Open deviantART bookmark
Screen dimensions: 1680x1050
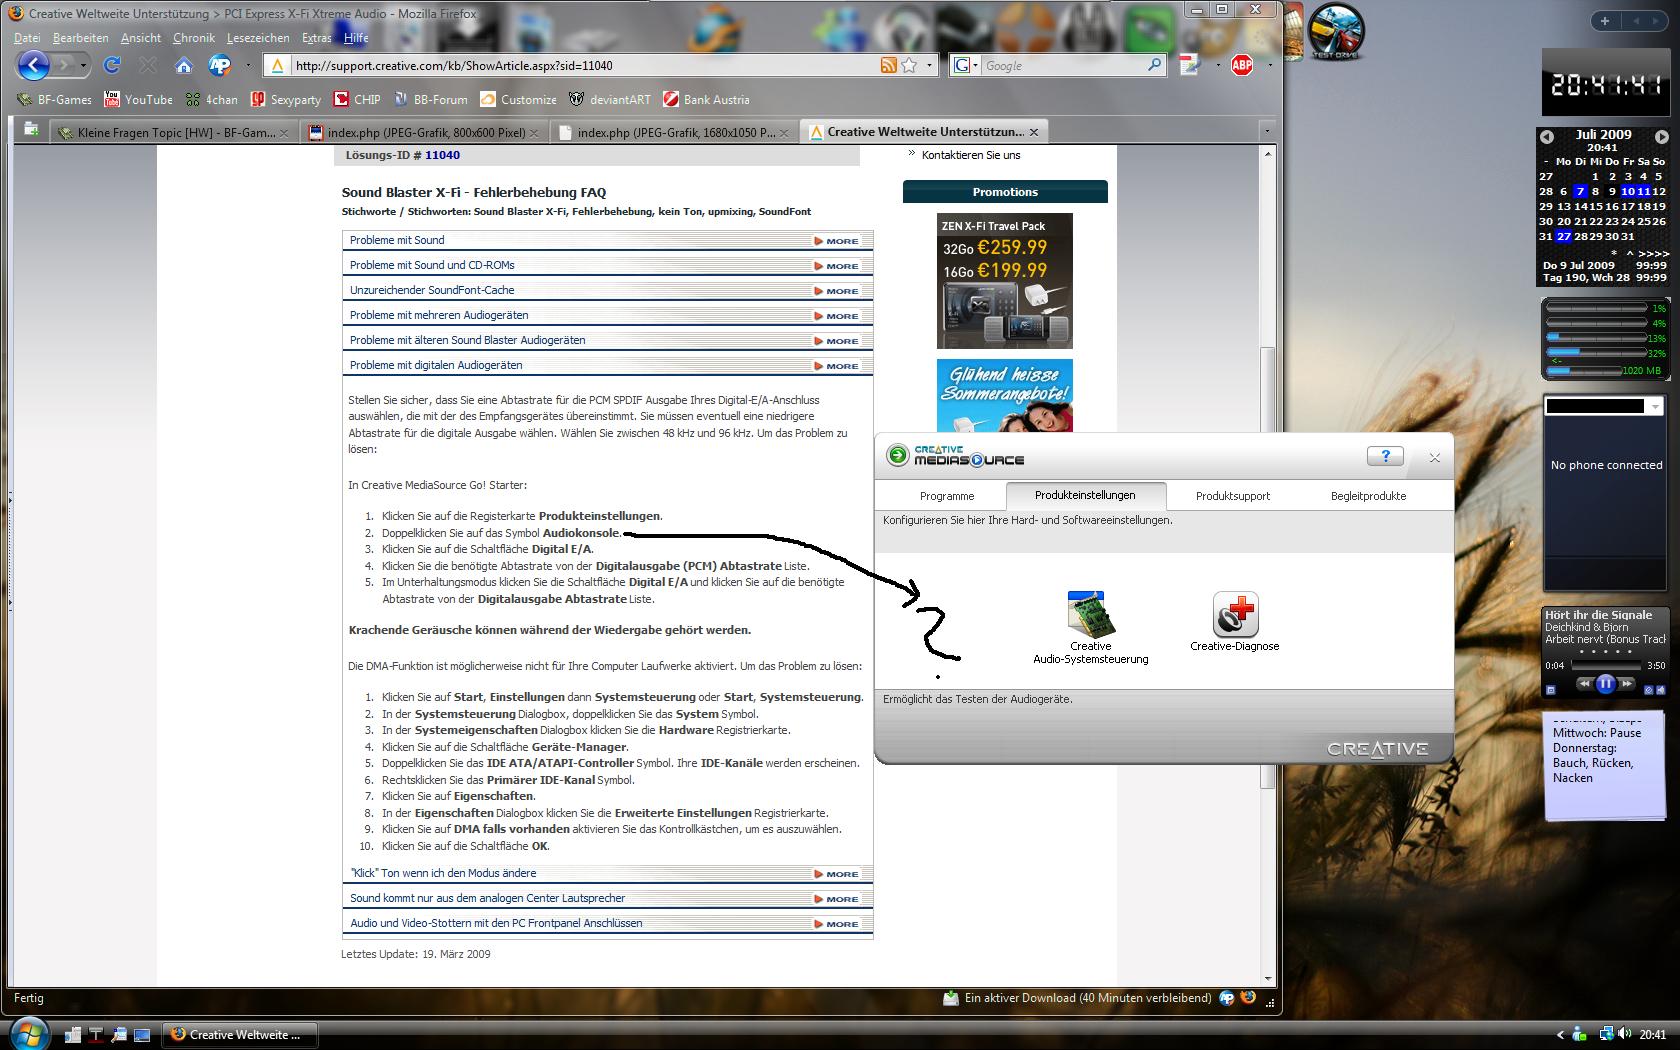(x=610, y=99)
